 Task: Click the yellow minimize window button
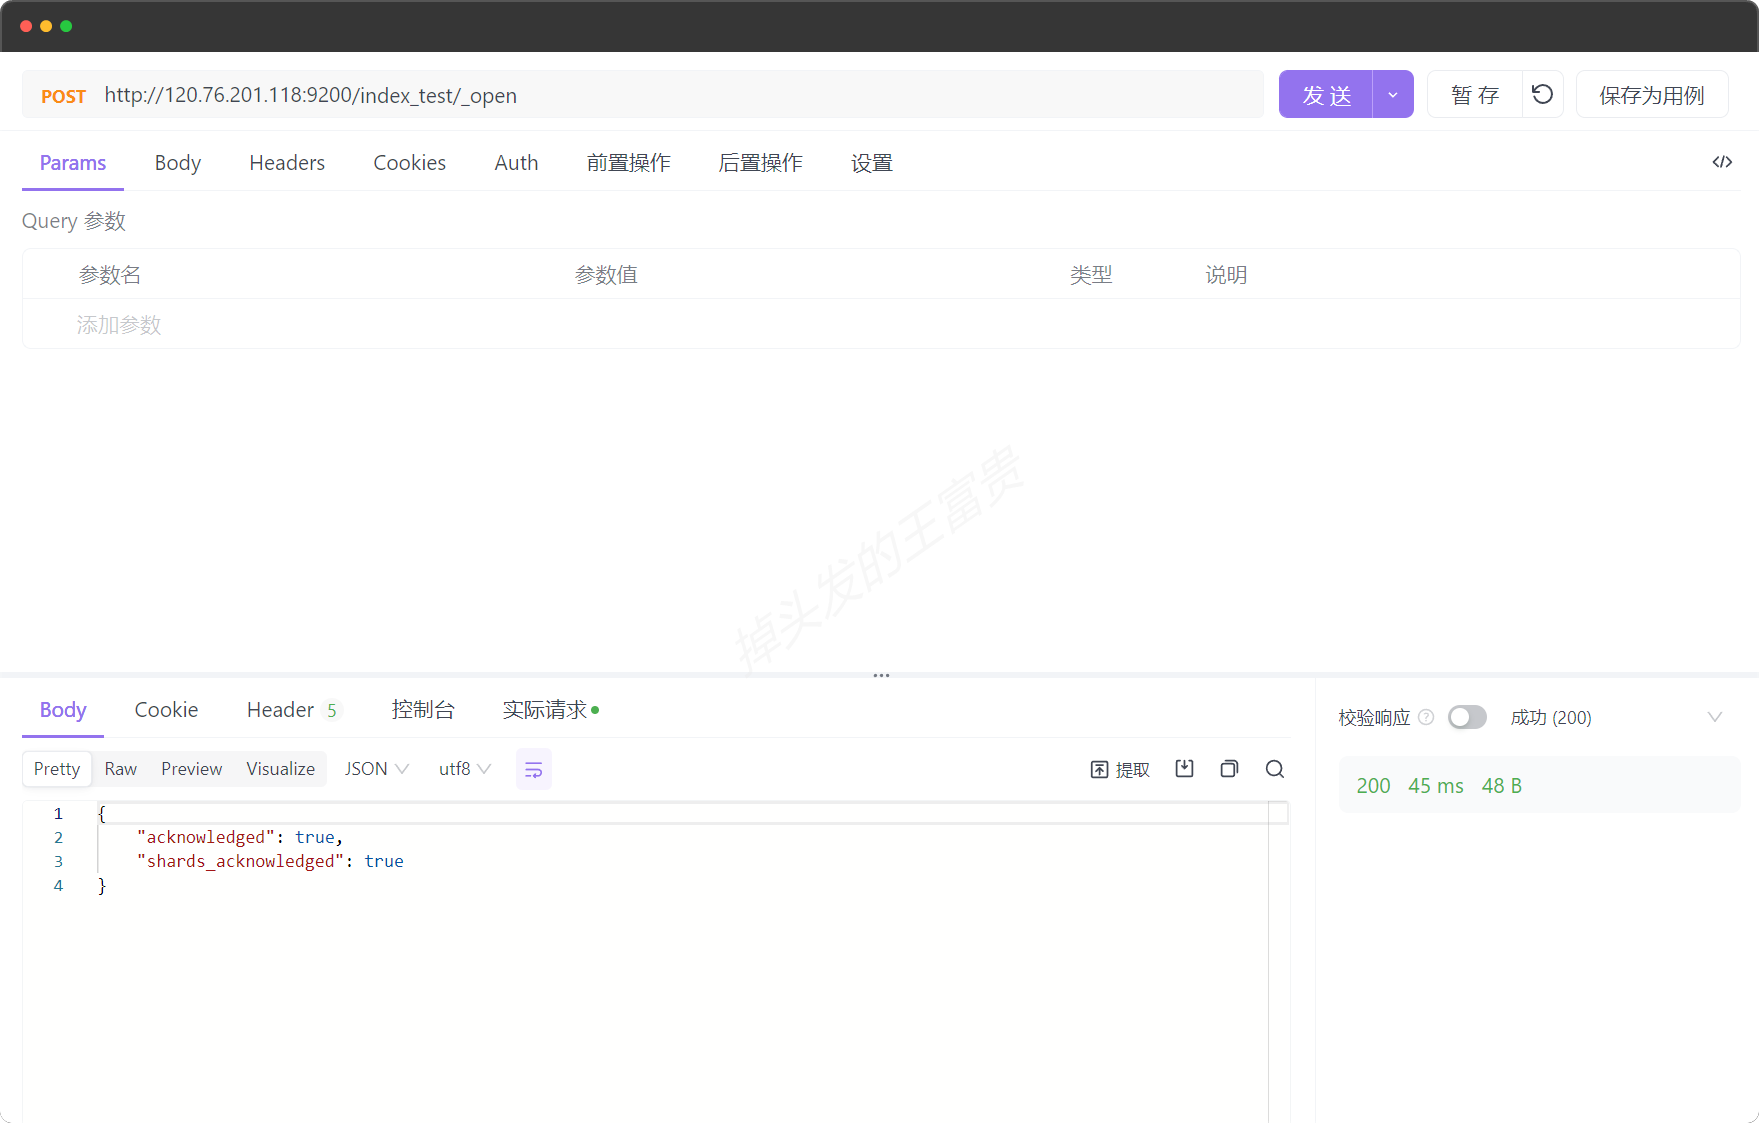(x=46, y=26)
